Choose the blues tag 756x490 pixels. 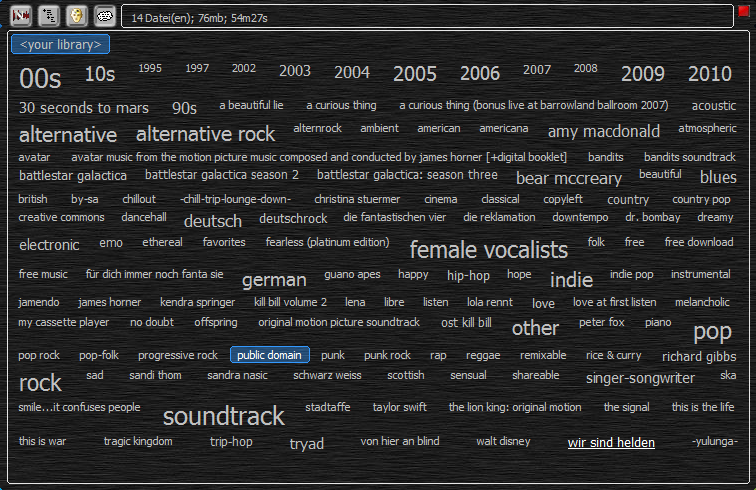tap(718, 177)
